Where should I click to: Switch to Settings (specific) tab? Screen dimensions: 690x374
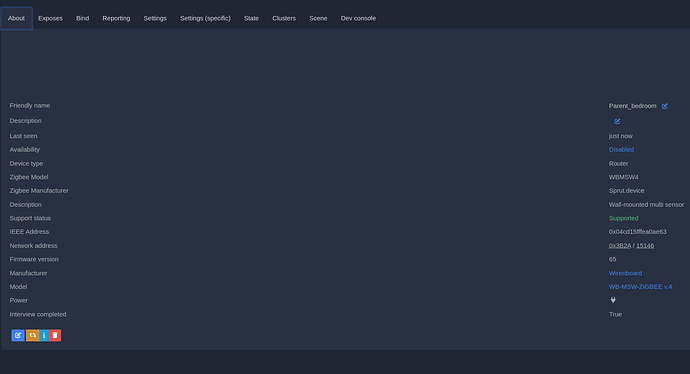click(205, 18)
